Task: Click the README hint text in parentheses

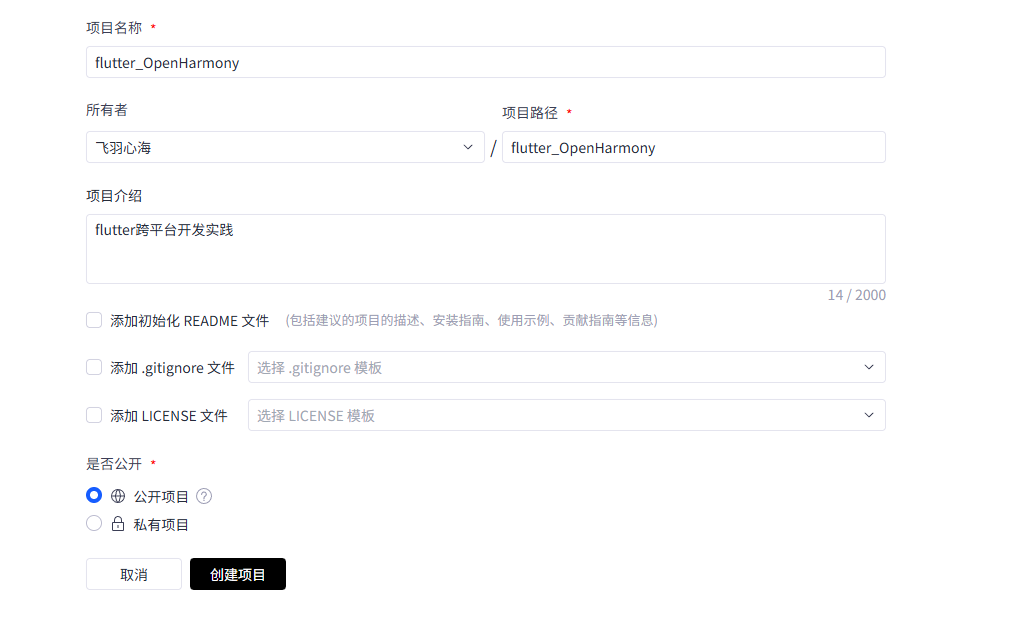Action: pyautogui.click(x=471, y=320)
